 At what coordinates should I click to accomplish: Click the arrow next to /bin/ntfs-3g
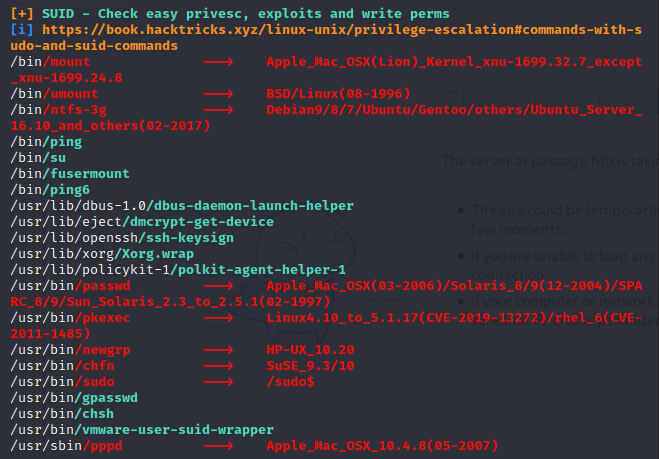click(219, 110)
